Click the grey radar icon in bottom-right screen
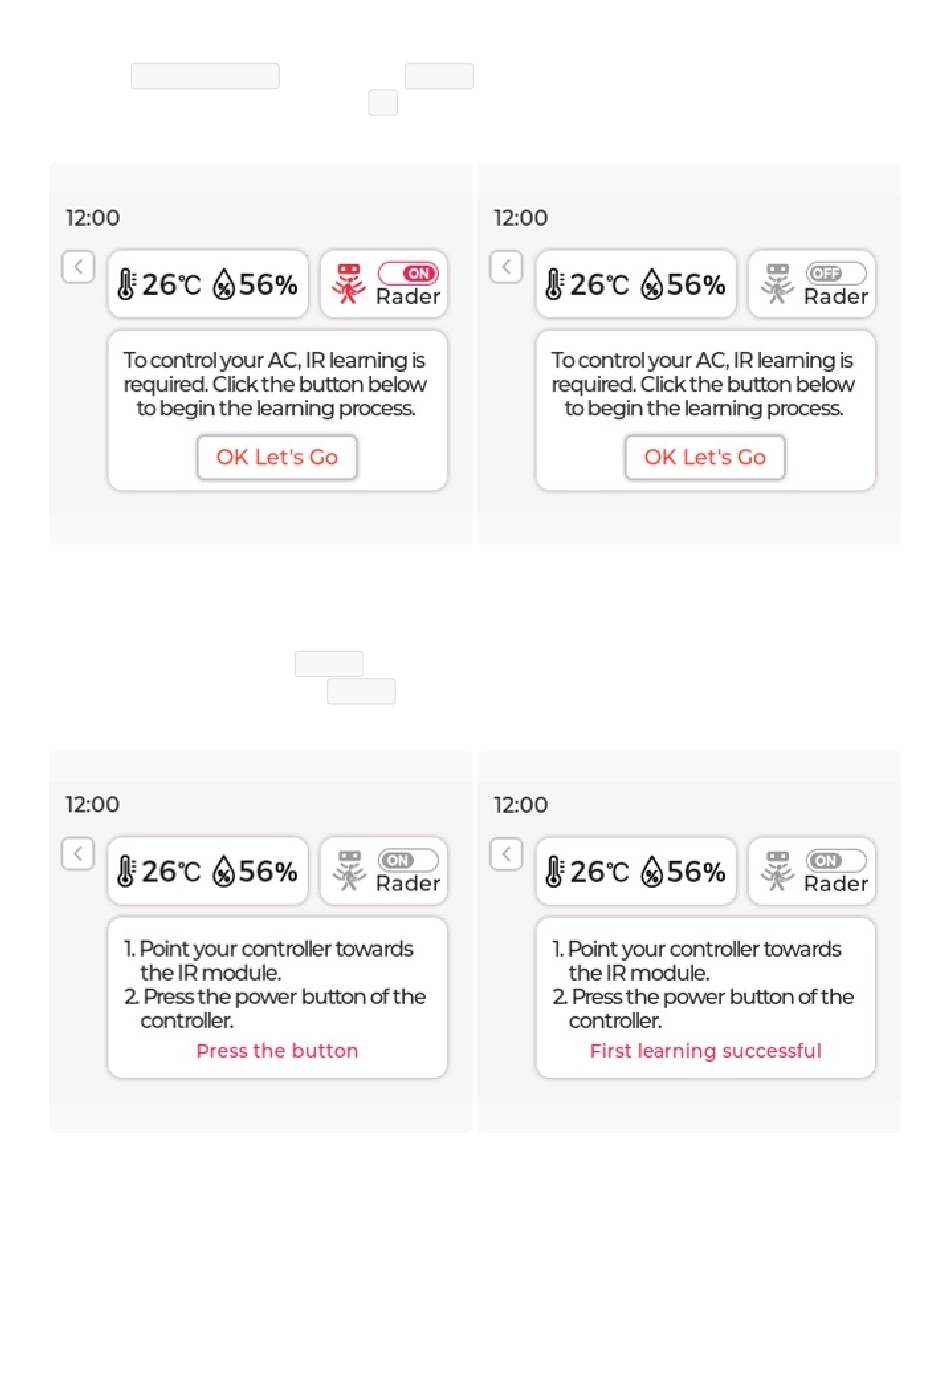 777,871
